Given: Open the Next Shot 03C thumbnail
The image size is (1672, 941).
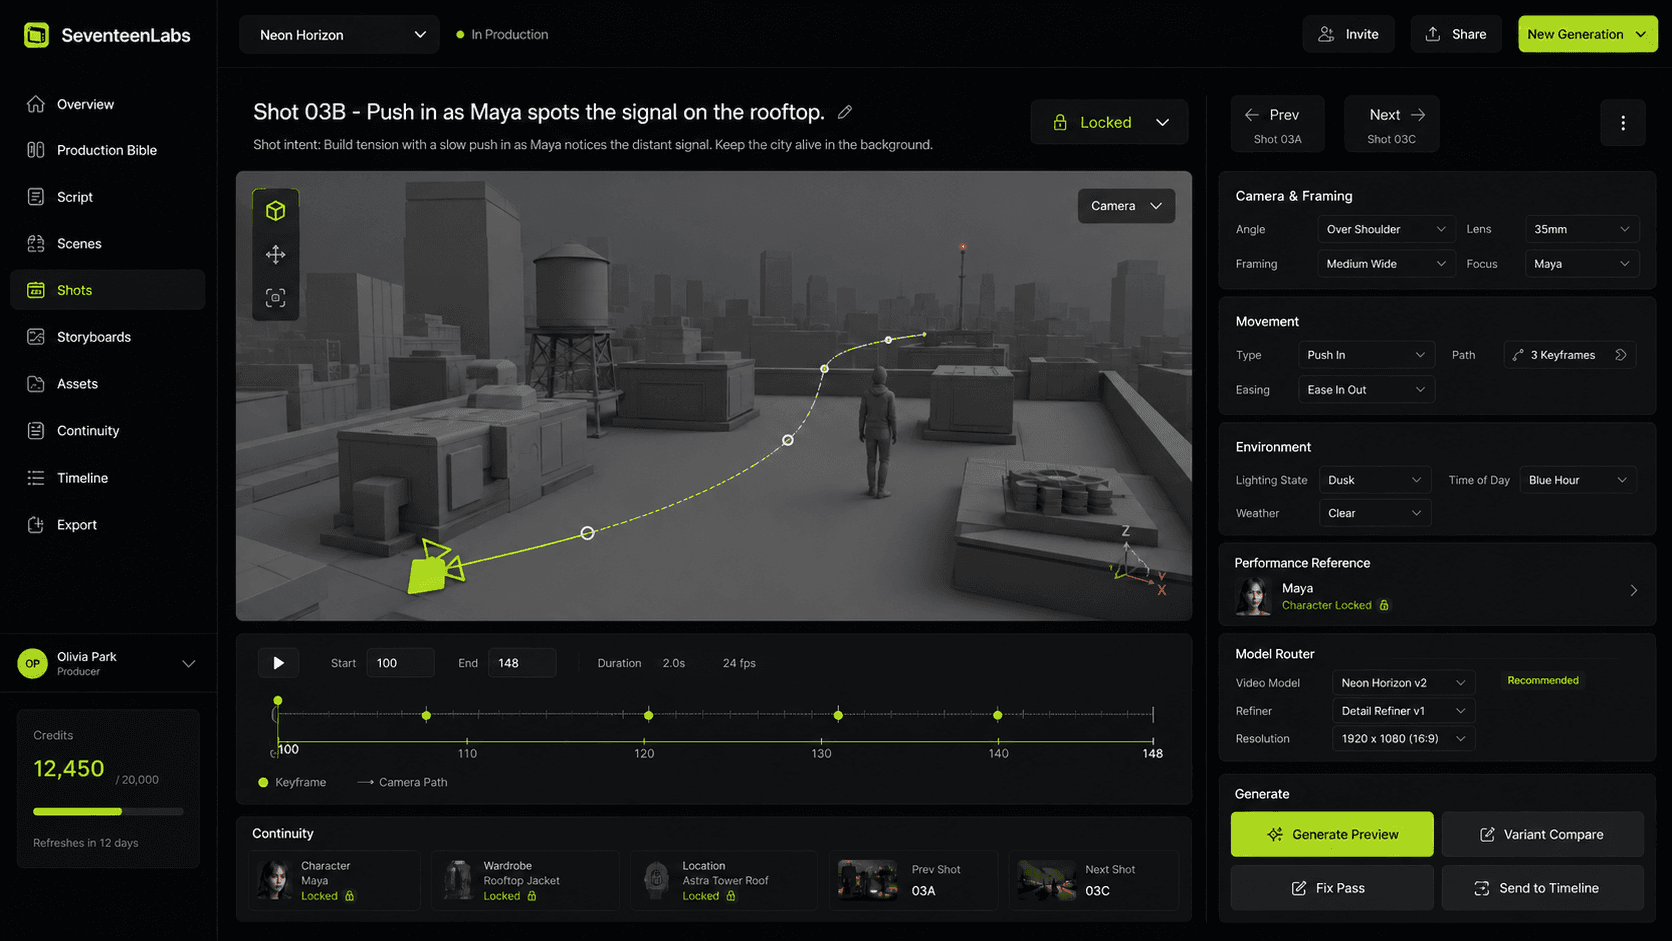Looking at the screenshot, I should tap(1047, 880).
